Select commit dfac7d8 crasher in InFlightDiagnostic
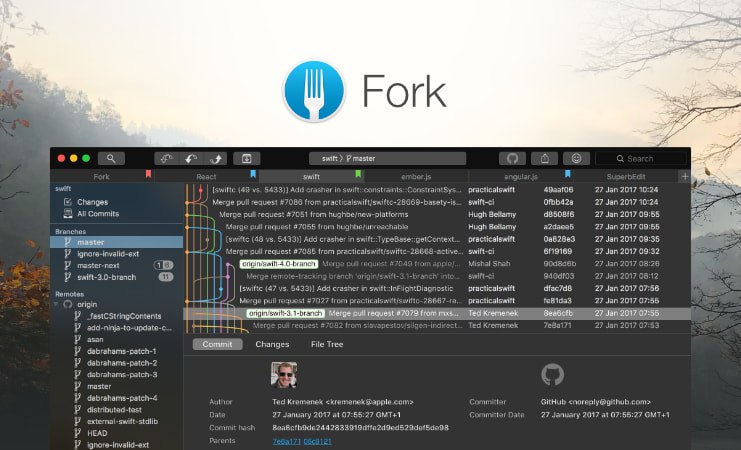 pos(437,288)
